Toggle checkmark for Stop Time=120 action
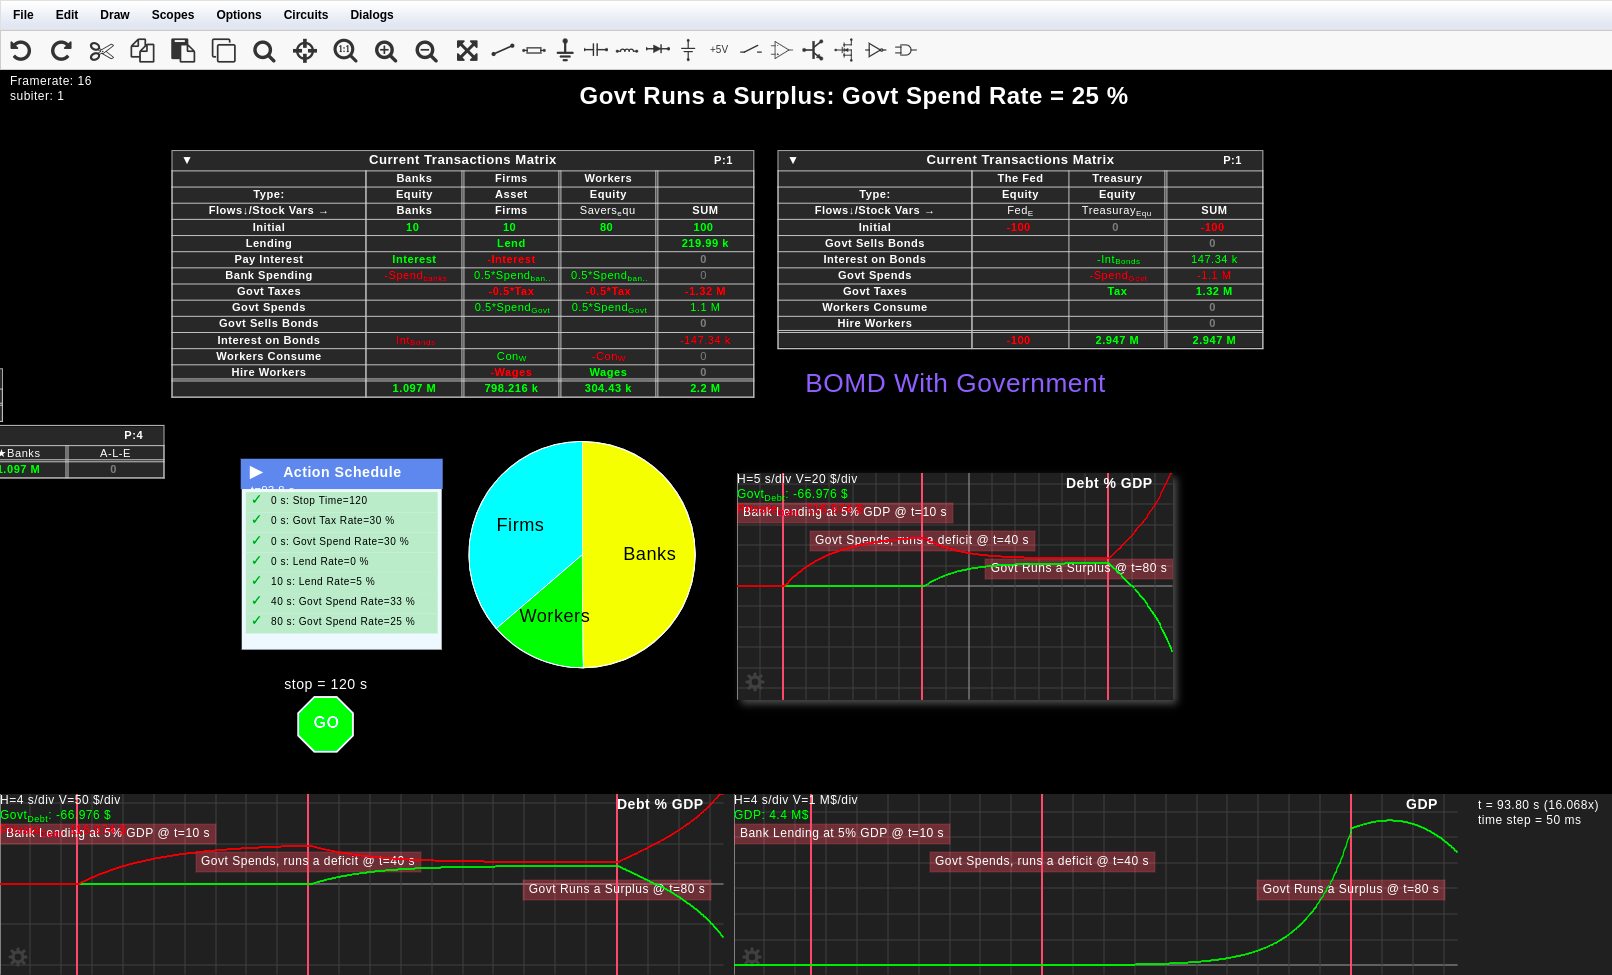1612x975 pixels. tap(257, 500)
